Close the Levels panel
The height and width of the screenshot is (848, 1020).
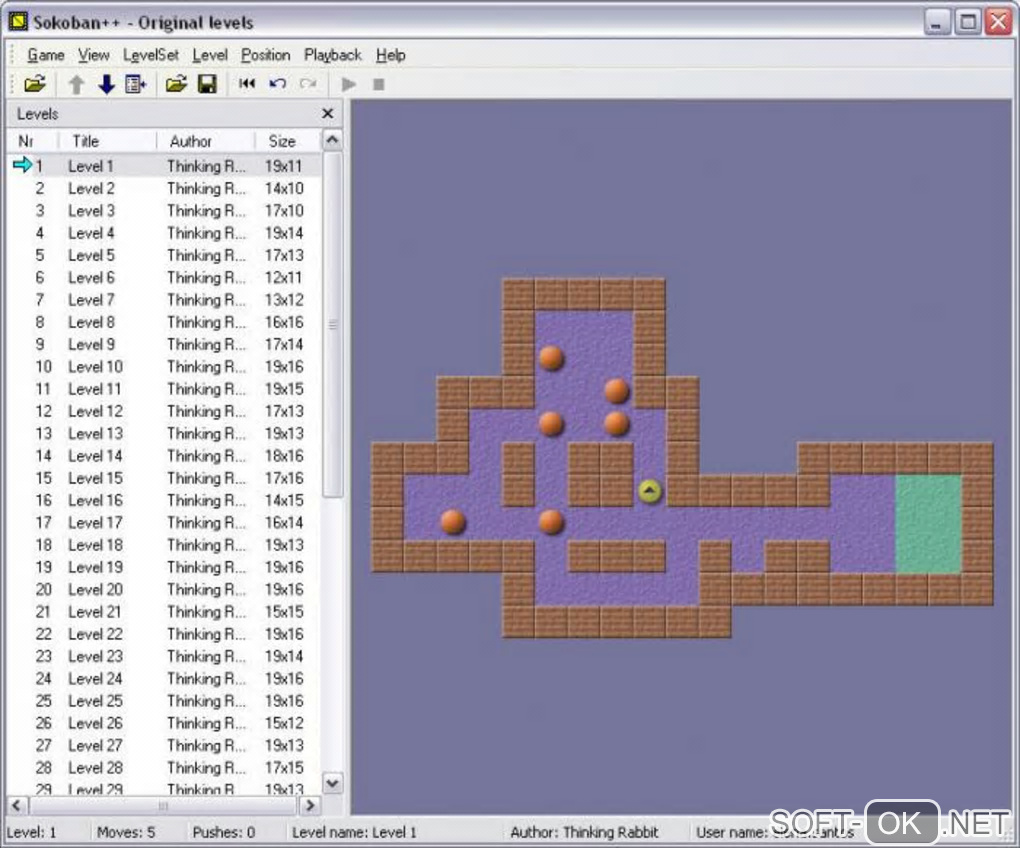coord(327,114)
